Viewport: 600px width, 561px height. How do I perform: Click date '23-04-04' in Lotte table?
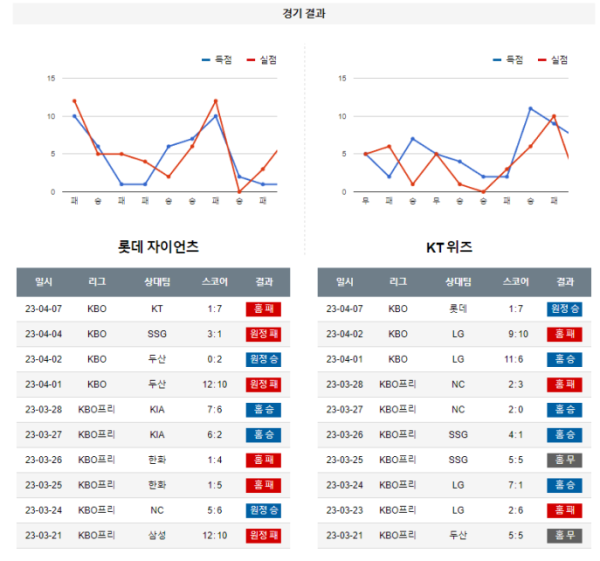44,334
